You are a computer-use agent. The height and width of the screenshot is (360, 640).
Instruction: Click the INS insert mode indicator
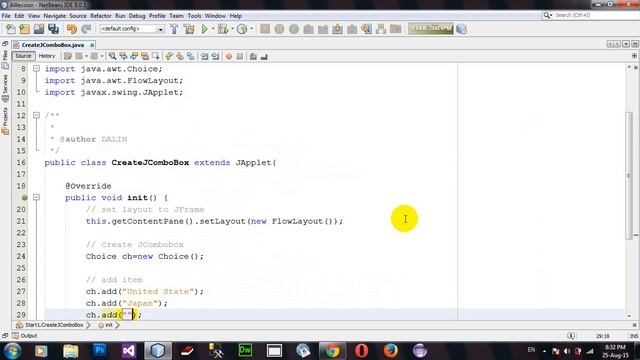pos(634,336)
